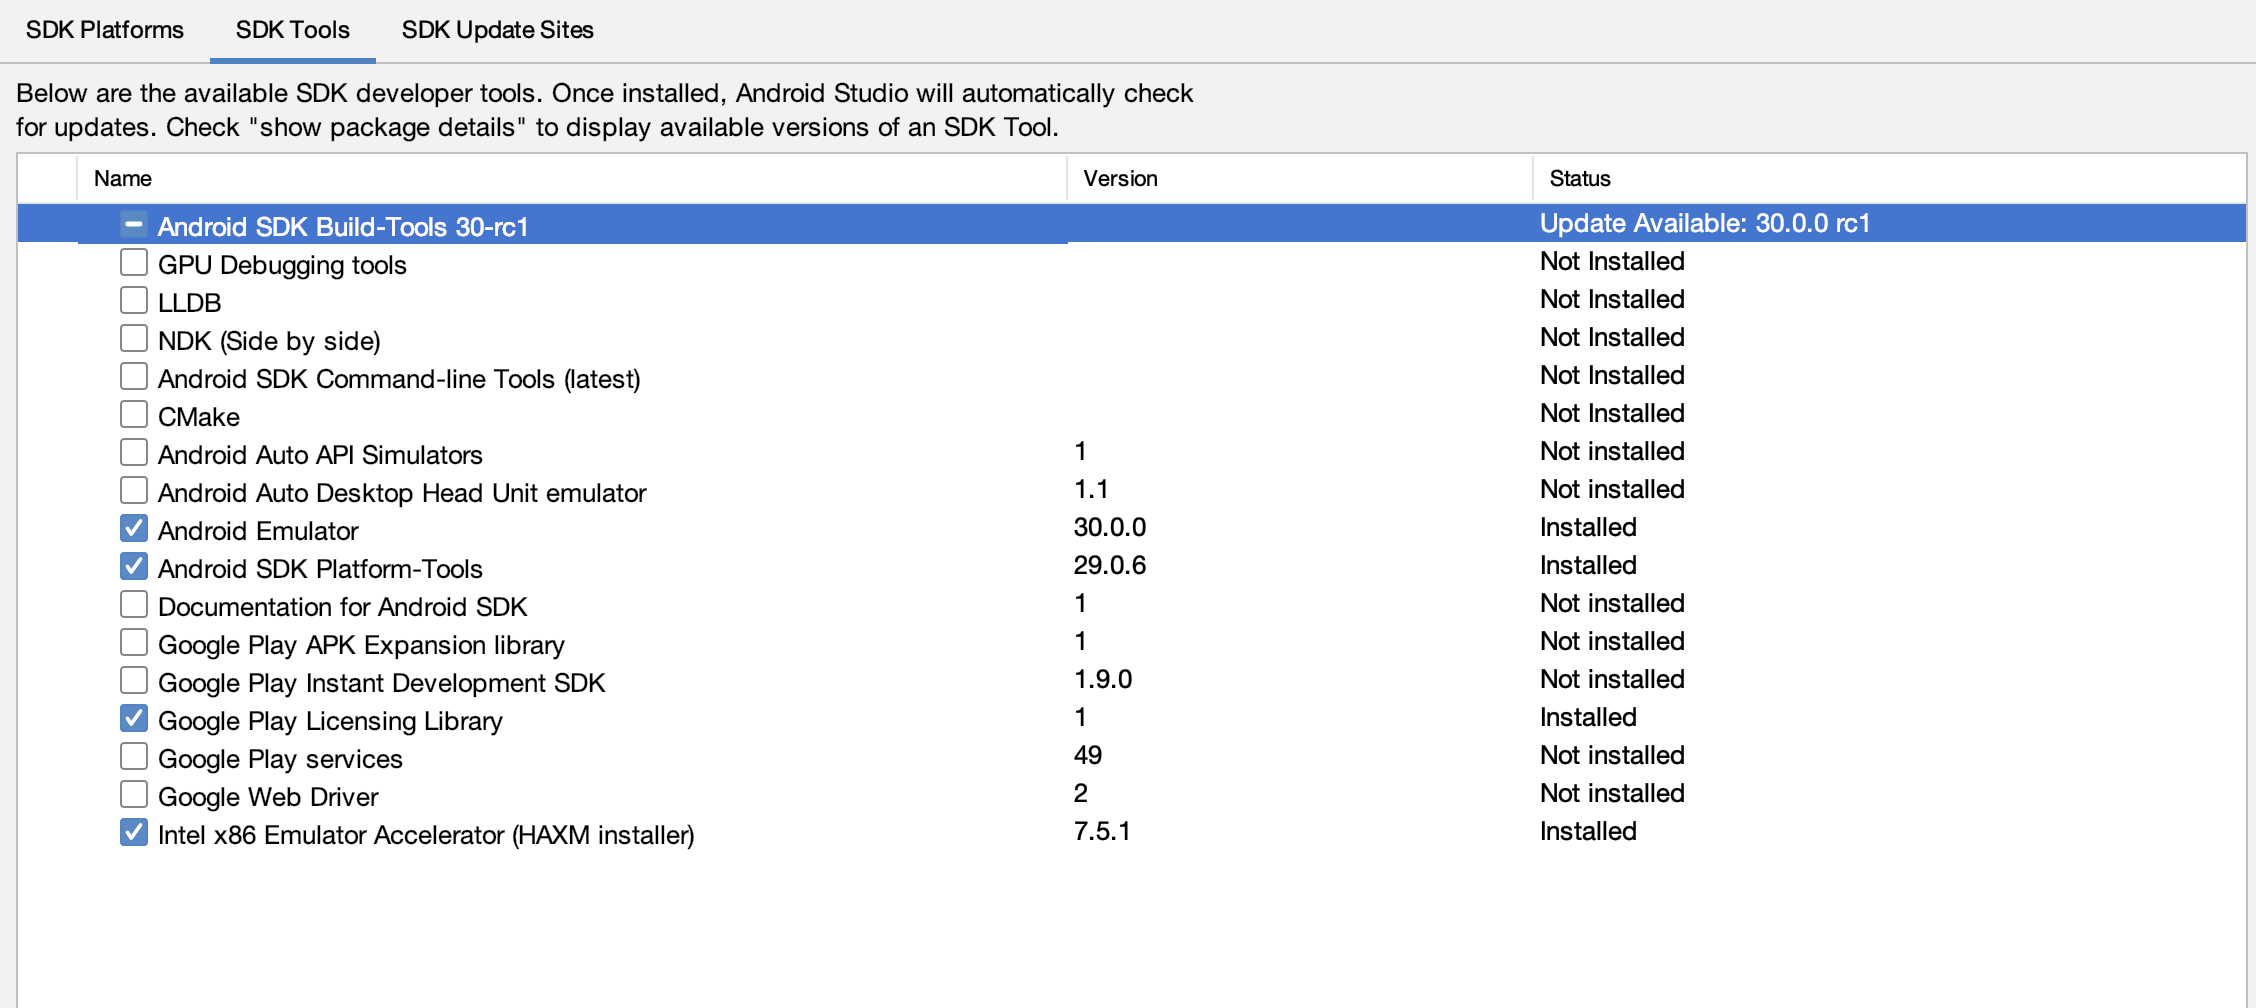Select 'Android SDK Command-line Tools (latest)' name
This screenshot has width=2256, height=1008.
(x=399, y=379)
